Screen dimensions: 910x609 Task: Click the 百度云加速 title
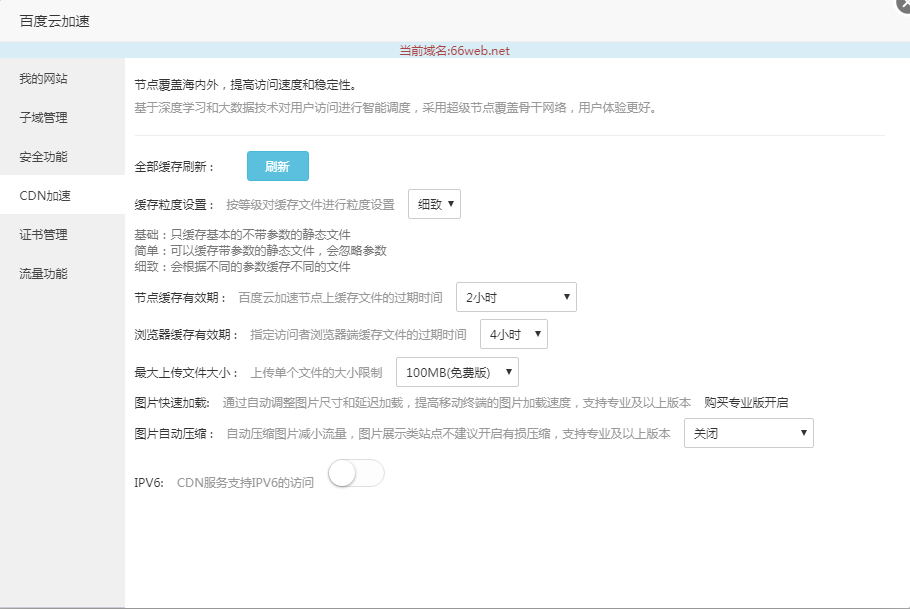(x=55, y=21)
